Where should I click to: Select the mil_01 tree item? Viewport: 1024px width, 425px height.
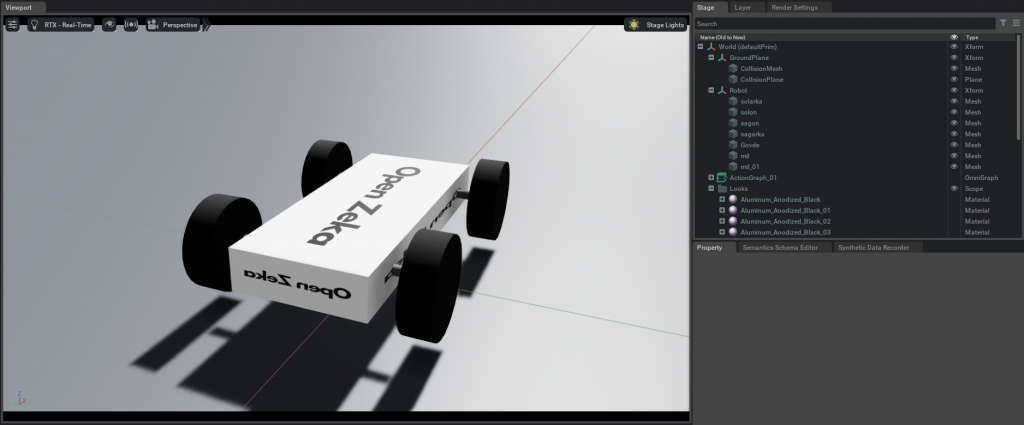point(750,166)
